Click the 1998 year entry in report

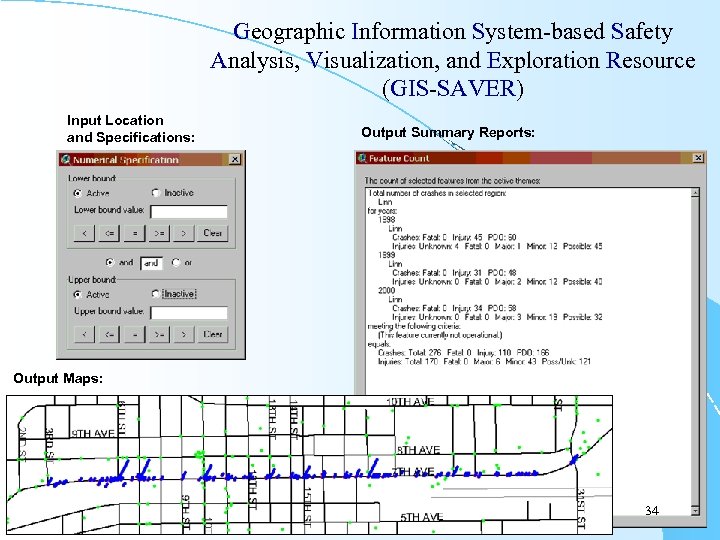387,219
